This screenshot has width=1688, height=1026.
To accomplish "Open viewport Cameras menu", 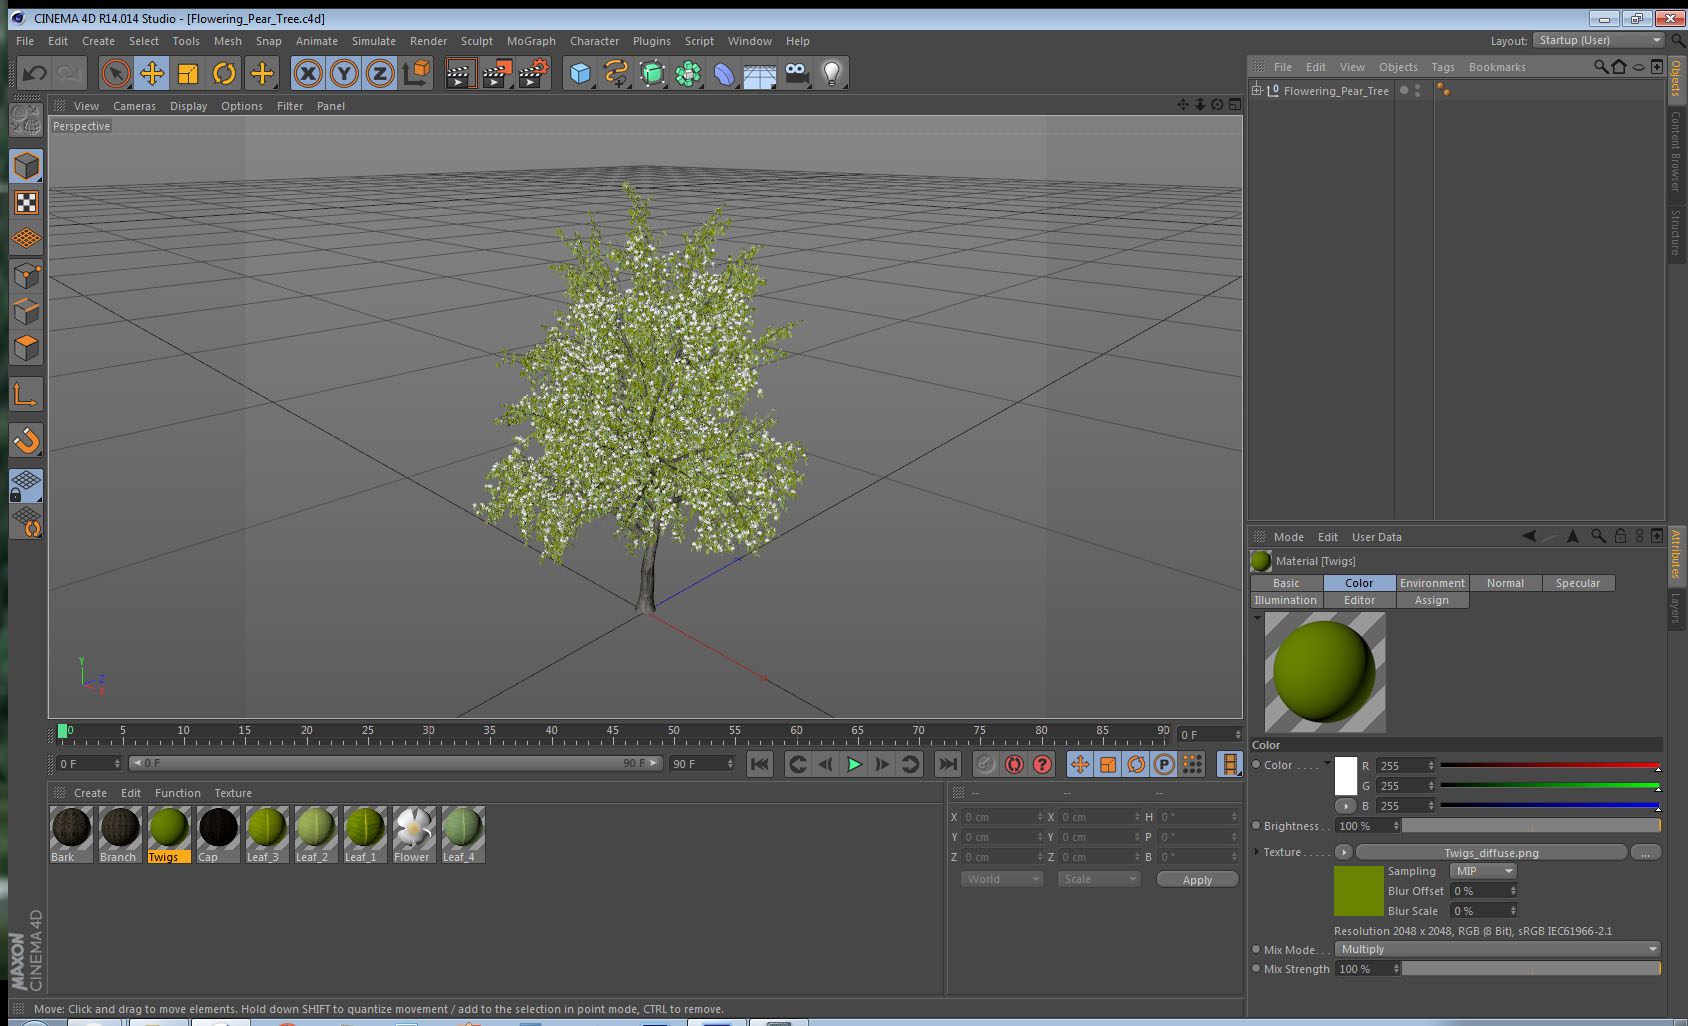I will (134, 106).
